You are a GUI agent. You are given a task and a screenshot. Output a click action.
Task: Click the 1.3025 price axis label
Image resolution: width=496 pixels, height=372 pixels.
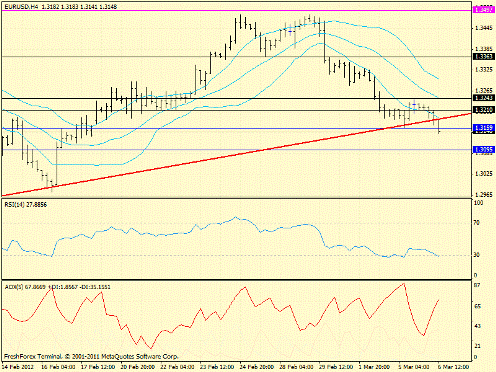click(484, 174)
